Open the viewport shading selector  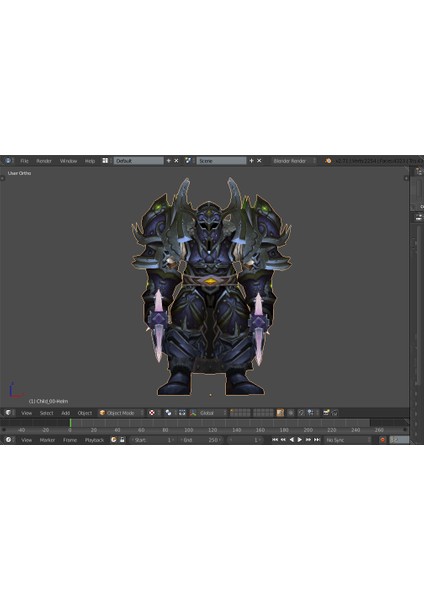[x=154, y=413]
